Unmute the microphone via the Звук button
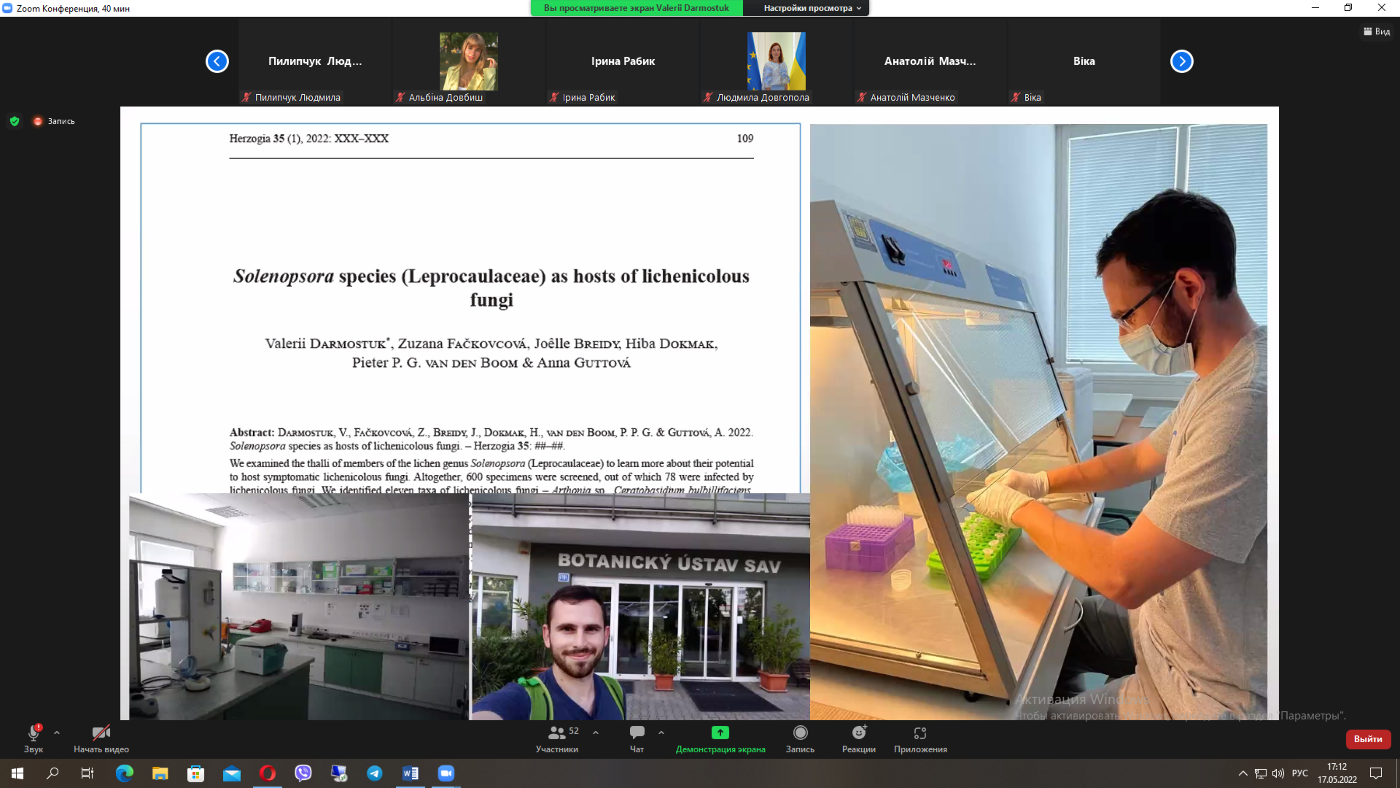This screenshot has height=788, width=1400. click(x=33, y=738)
